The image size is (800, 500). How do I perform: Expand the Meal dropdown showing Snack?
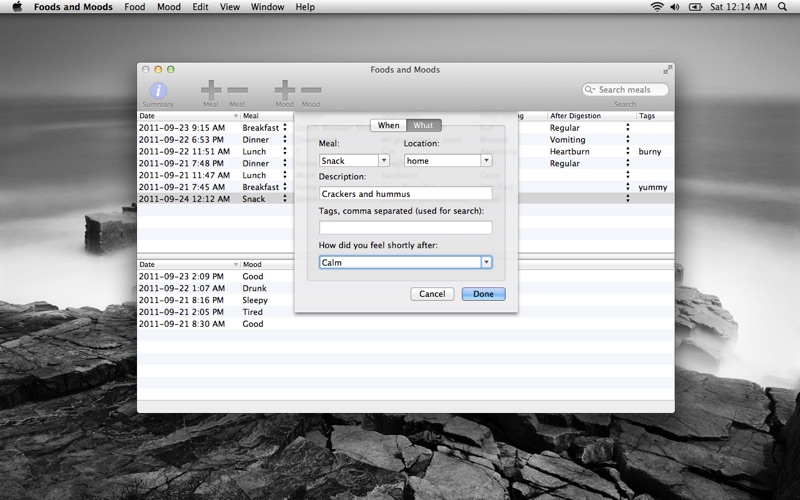pyautogui.click(x=384, y=161)
